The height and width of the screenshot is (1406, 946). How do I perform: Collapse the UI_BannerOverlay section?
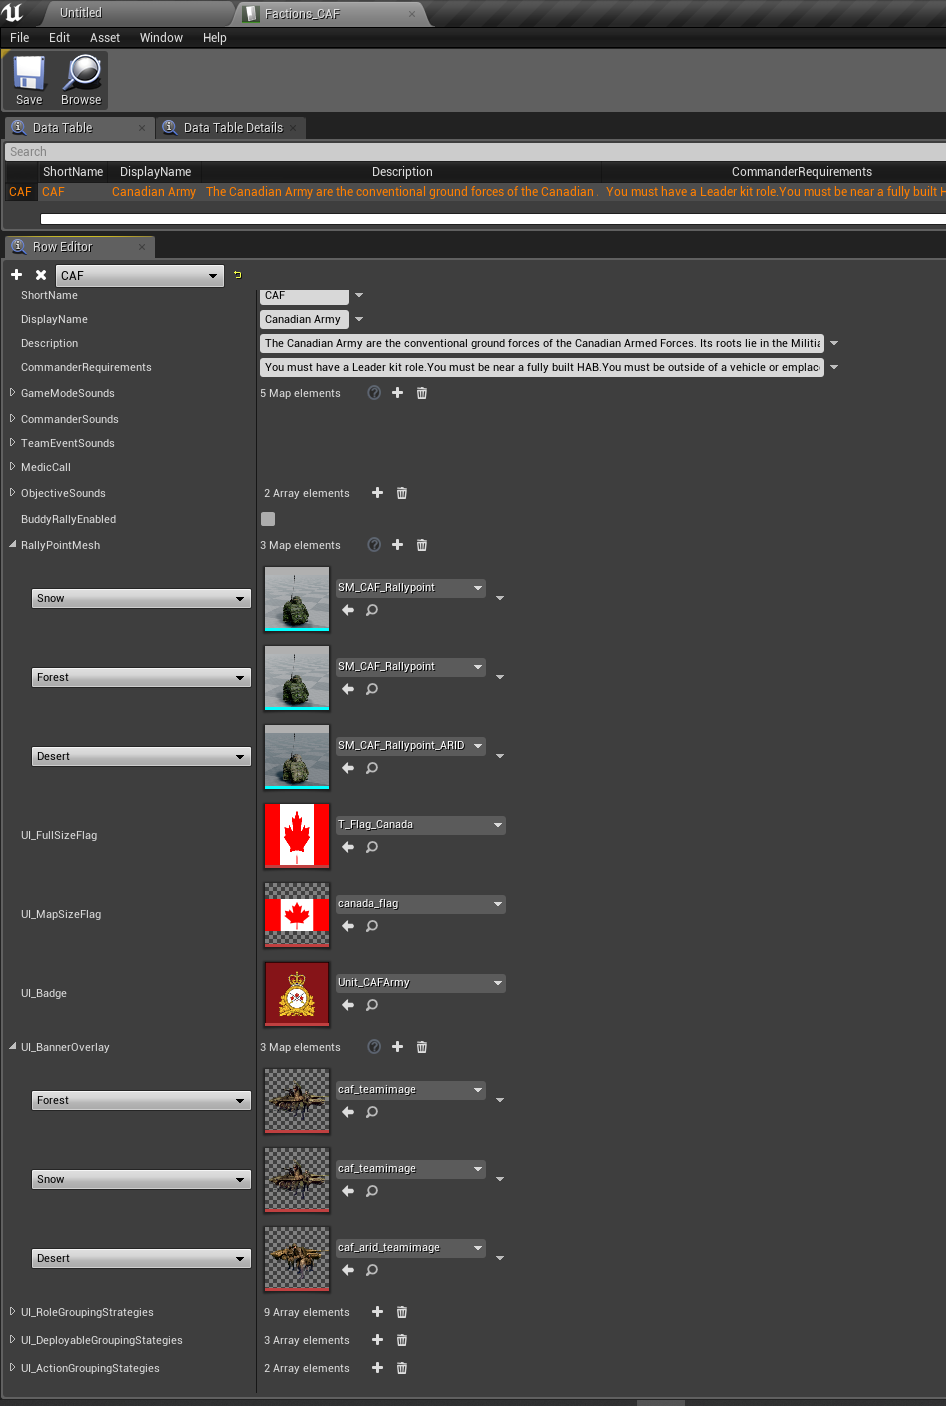tap(13, 1047)
